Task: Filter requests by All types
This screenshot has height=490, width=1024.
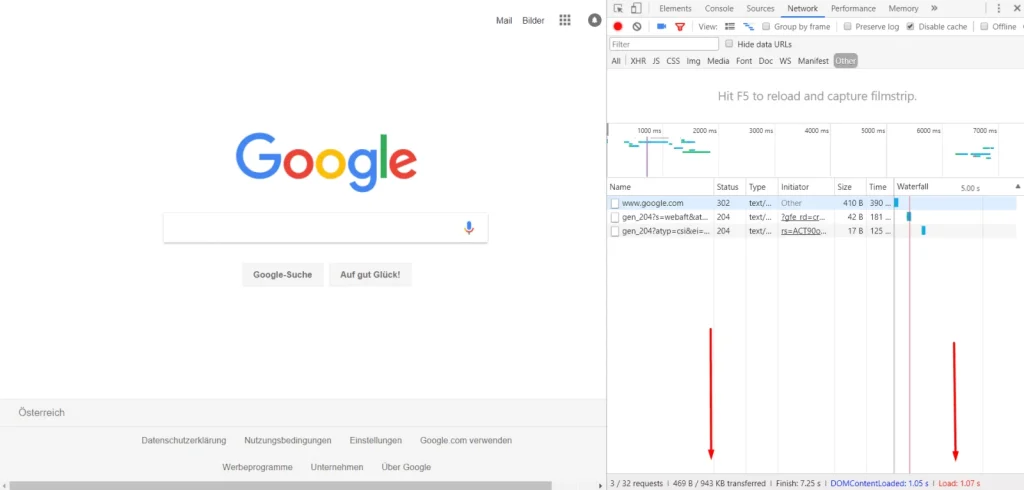Action: 616,61
